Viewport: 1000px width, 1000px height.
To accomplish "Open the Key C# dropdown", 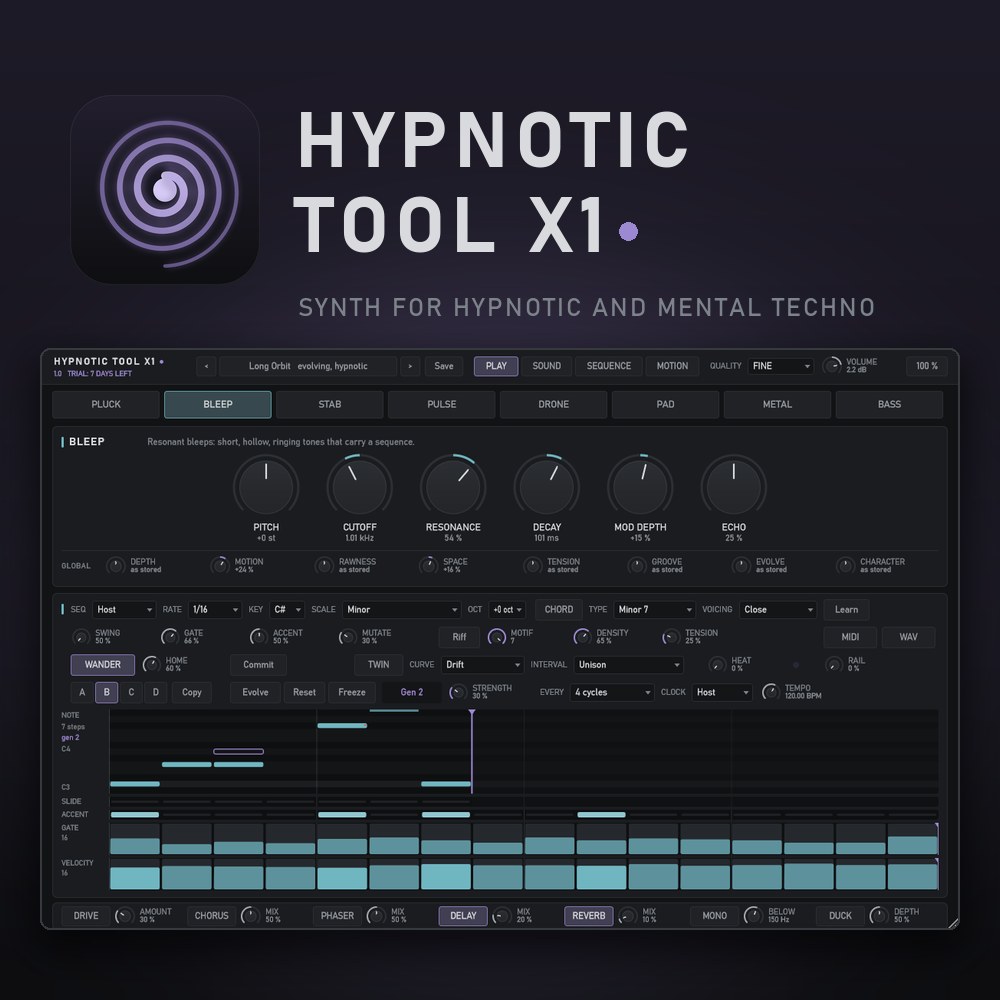I will click(x=286, y=610).
